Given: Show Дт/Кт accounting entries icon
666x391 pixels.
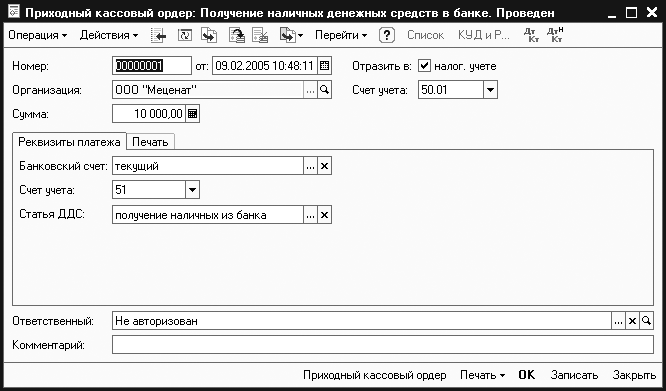Looking at the screenshot, I should (531, 35).
